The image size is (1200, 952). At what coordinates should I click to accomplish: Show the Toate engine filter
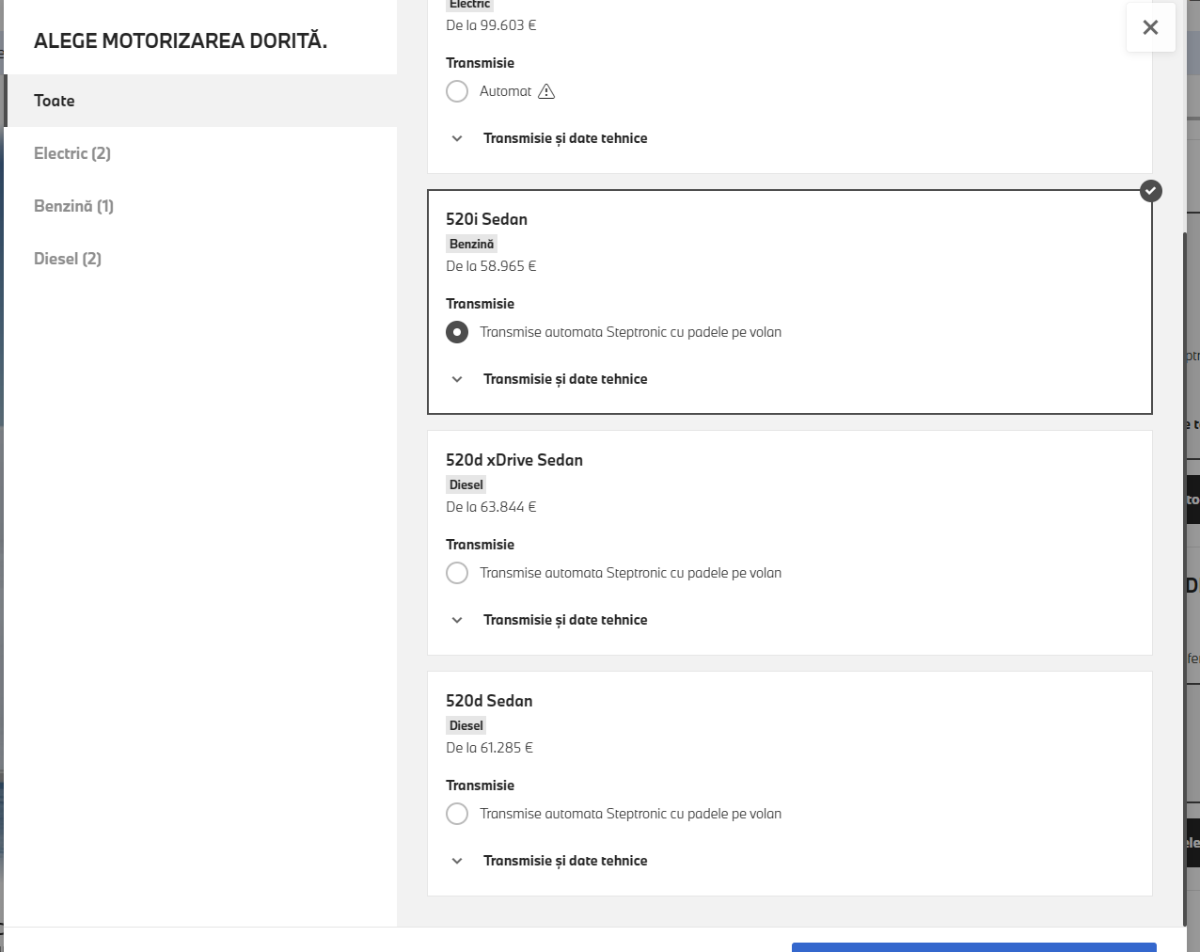point(55,101)
